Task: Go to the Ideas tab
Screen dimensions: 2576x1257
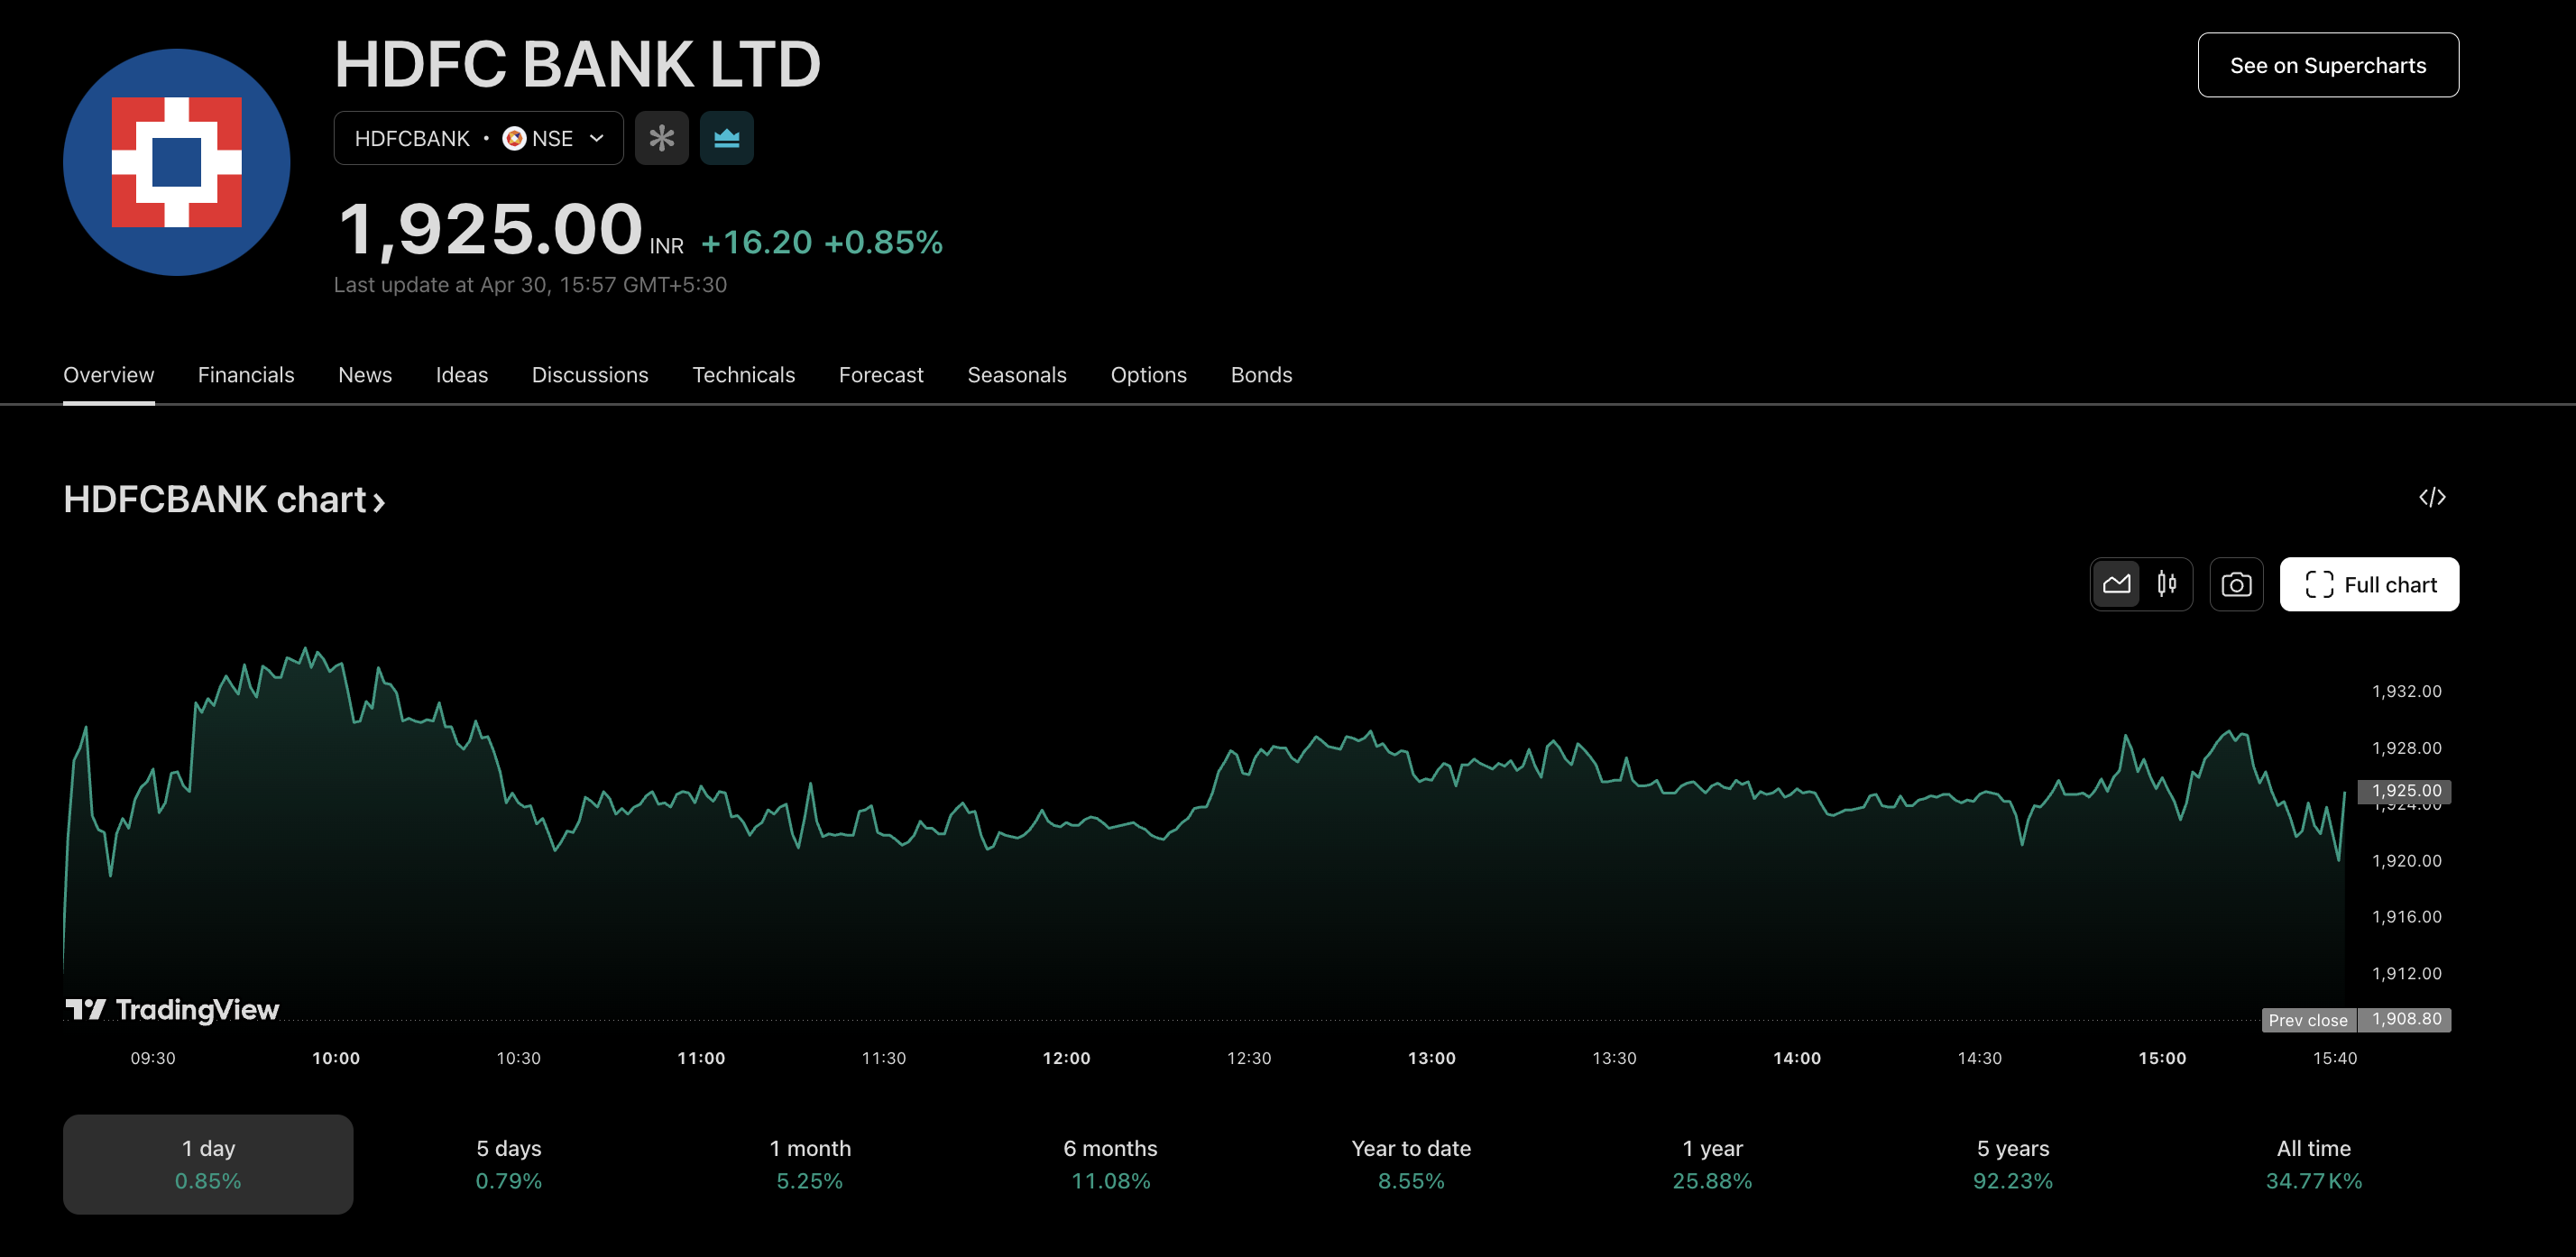Action: 462,375
